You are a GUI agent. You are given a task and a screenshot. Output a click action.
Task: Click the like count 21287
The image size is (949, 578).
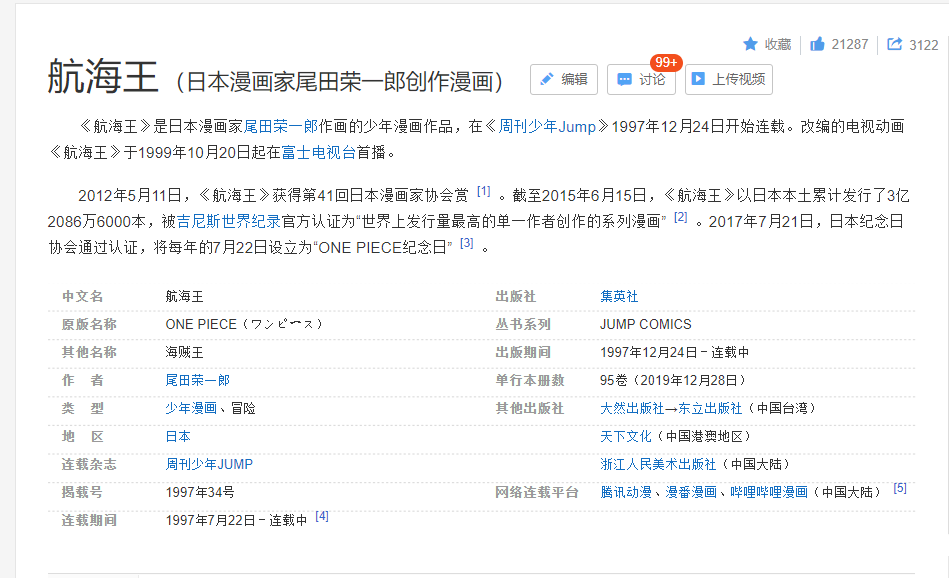(850, 44)
